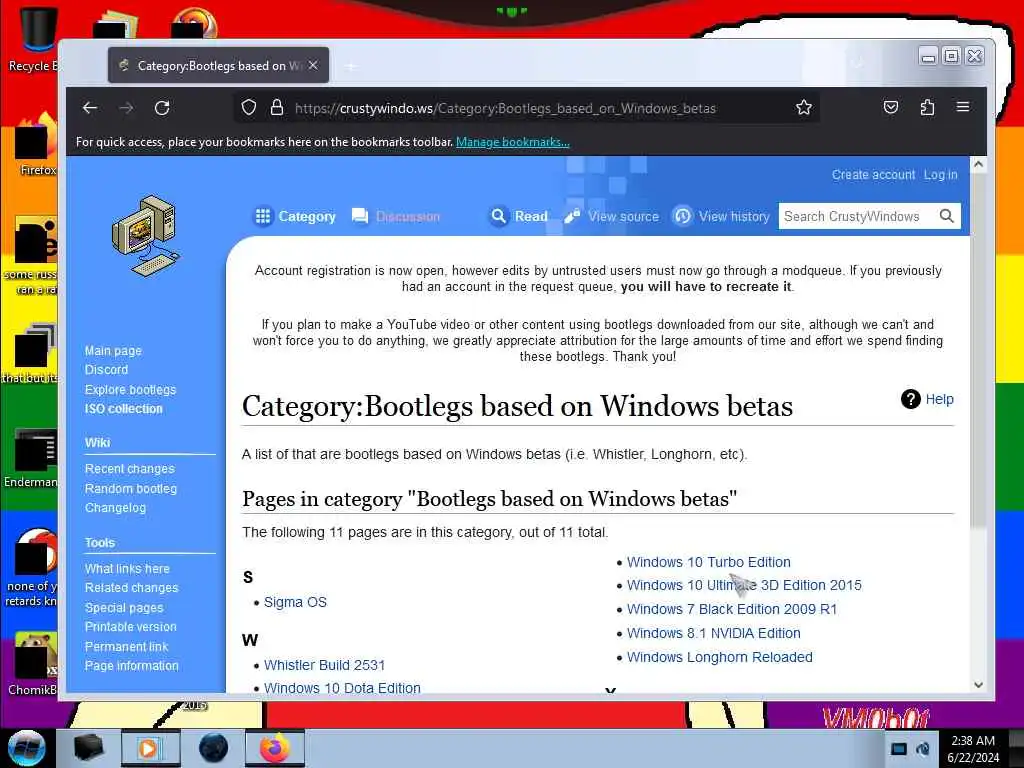Image resolution: width=1024 pixels, height=768 pixels.
Task: Click the network icon in system tray
Action: pyautogui.click(x=923, y=749)
